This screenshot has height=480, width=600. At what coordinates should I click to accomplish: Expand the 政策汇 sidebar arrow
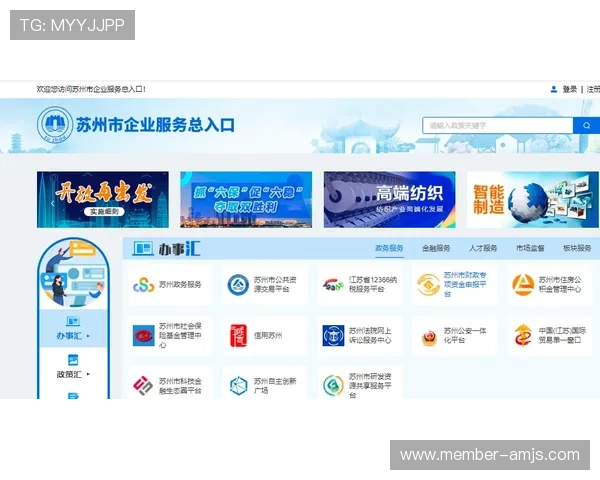click(x=88, y=374)
